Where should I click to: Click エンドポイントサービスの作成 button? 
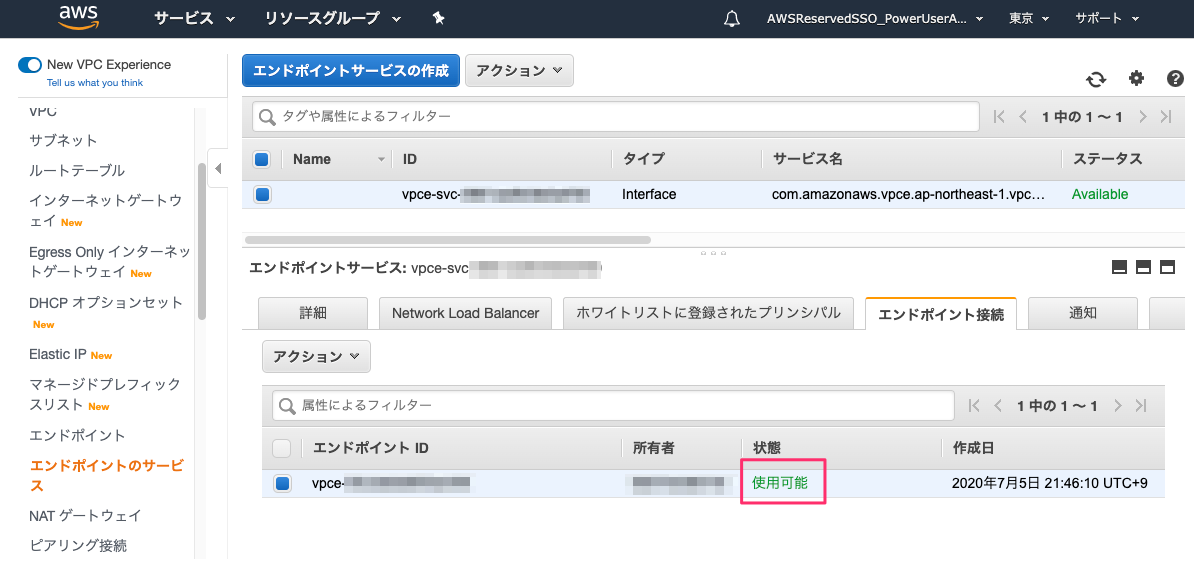coord(351,71)
